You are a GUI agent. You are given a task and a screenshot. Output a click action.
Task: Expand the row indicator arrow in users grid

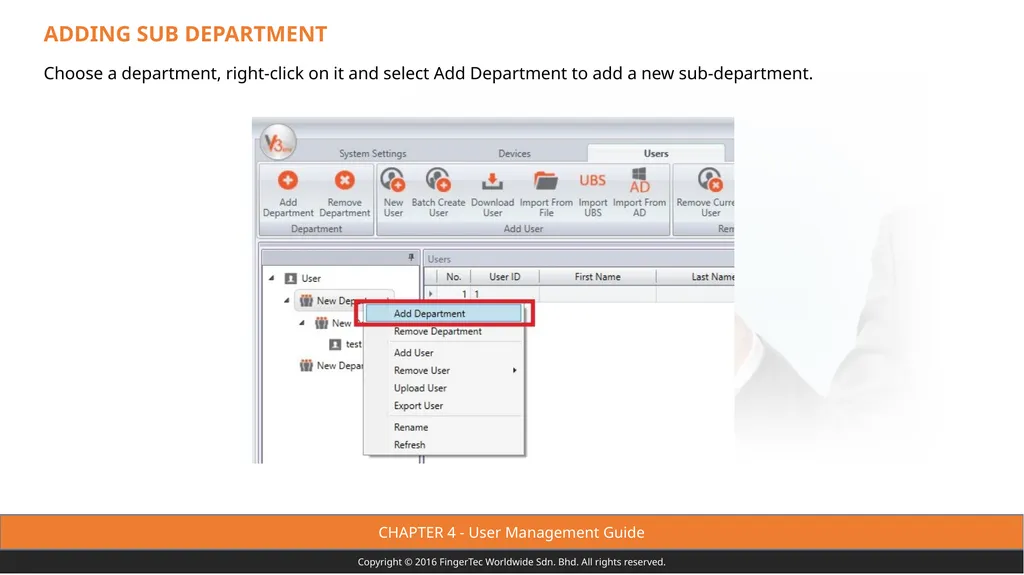pyautogui.click(x=430, y=294)
